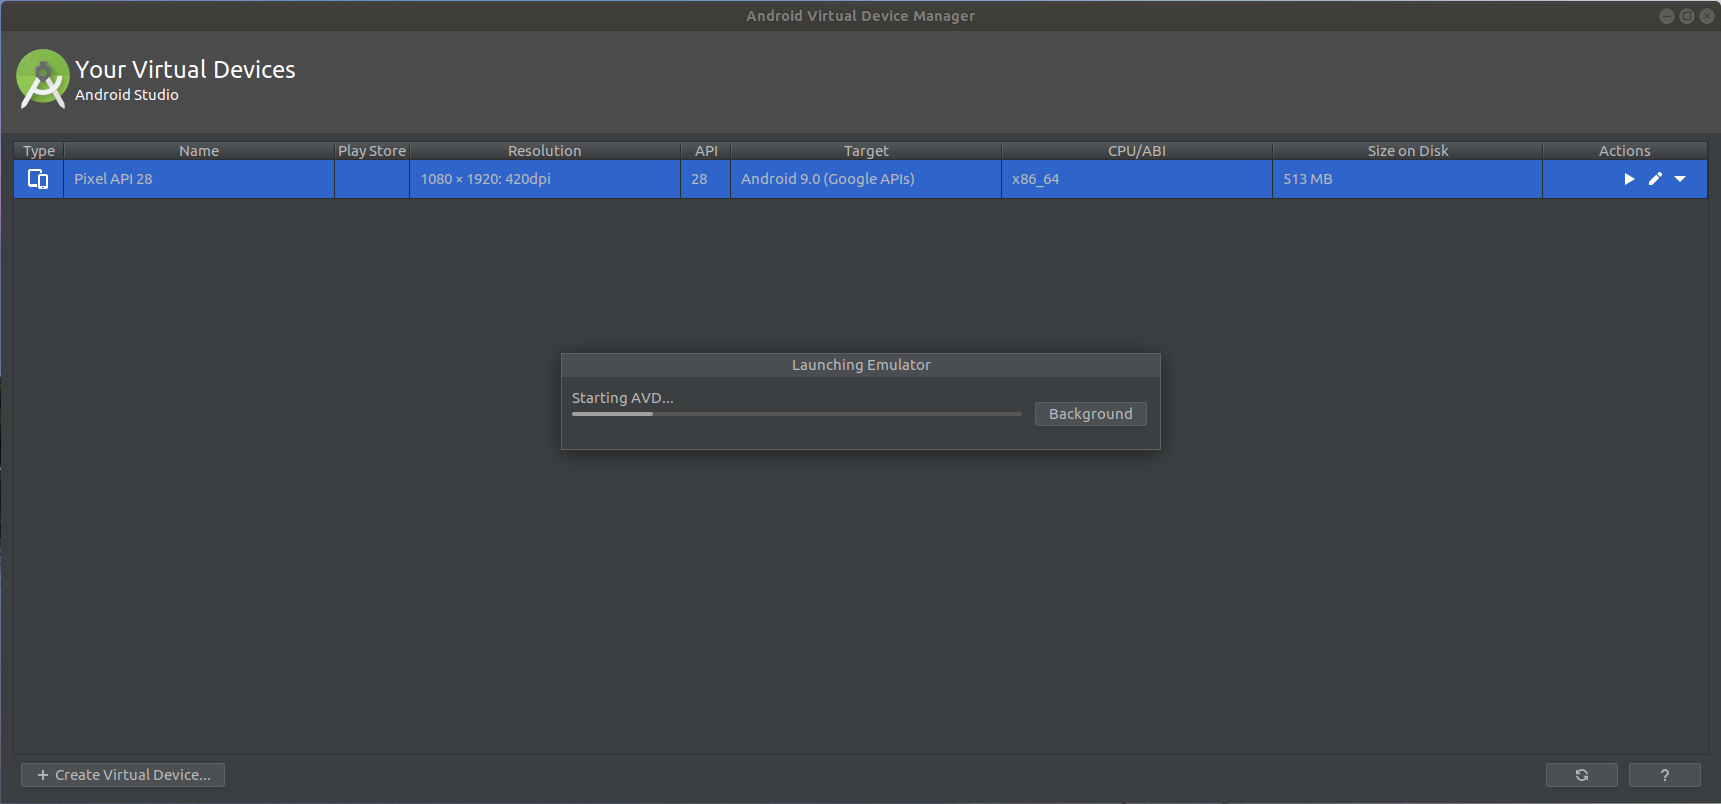The width and height of the screenshot is (1721, 804).
Task: Close the Android Virtual Device Manager window
Action: 1707,16
